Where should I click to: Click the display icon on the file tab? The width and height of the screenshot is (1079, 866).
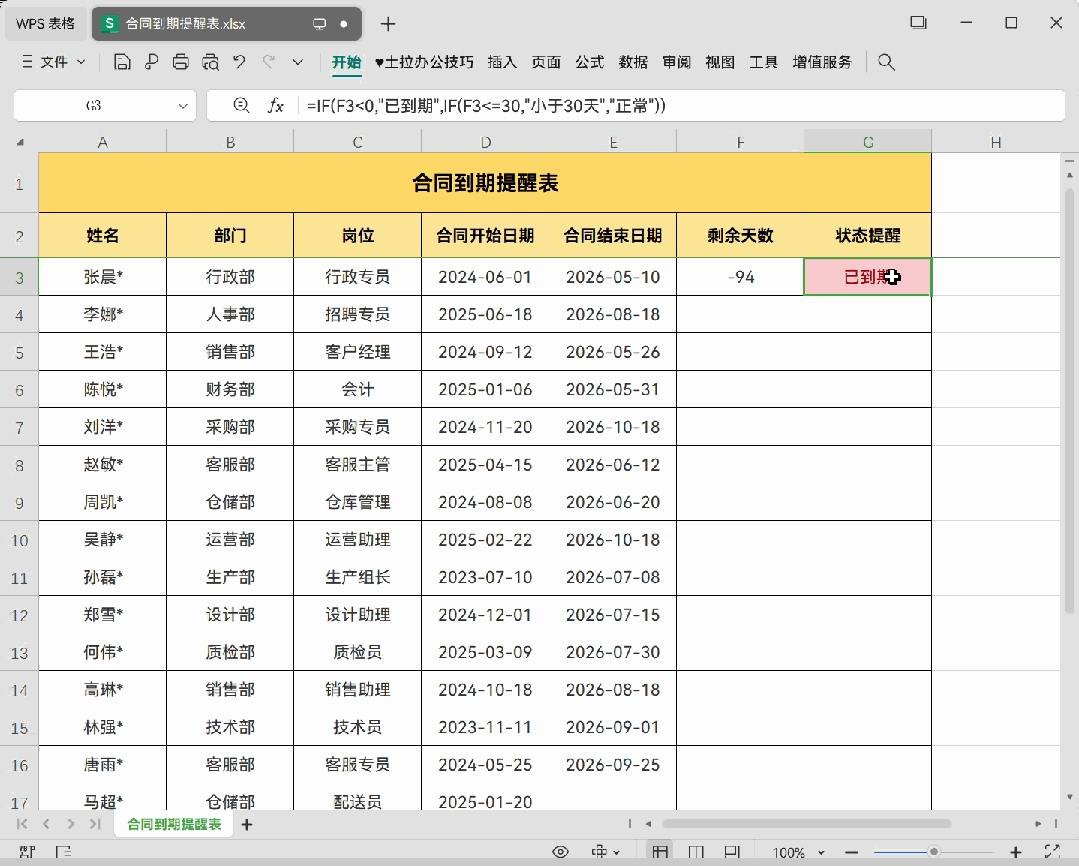[x=319, y=24]
